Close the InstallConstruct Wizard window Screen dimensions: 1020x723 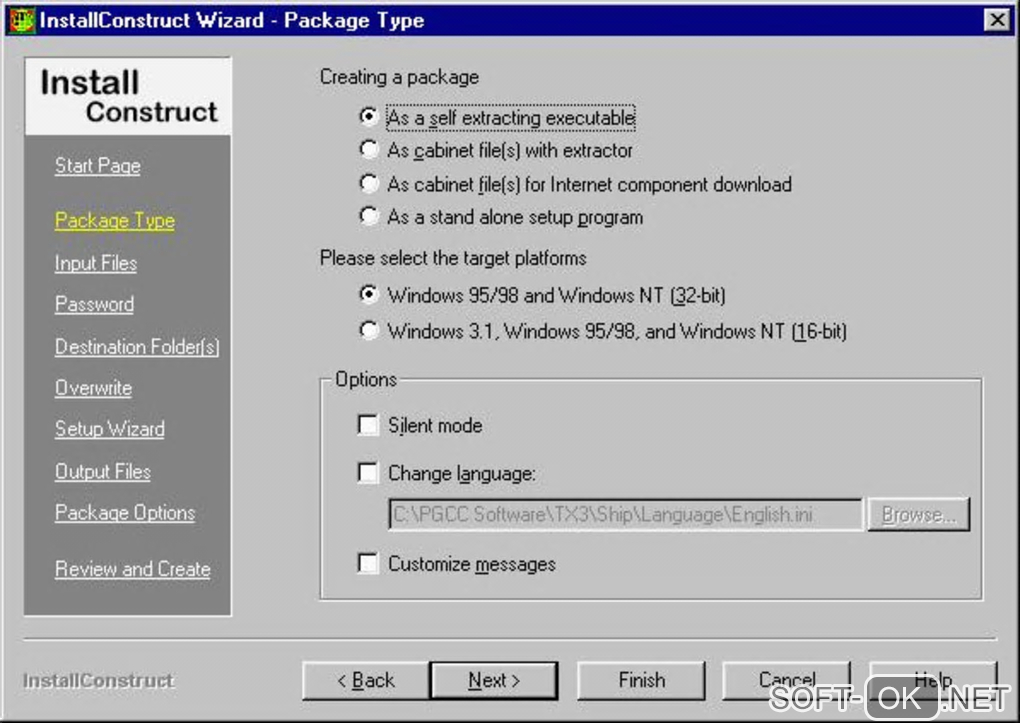(x=997, y=20)
